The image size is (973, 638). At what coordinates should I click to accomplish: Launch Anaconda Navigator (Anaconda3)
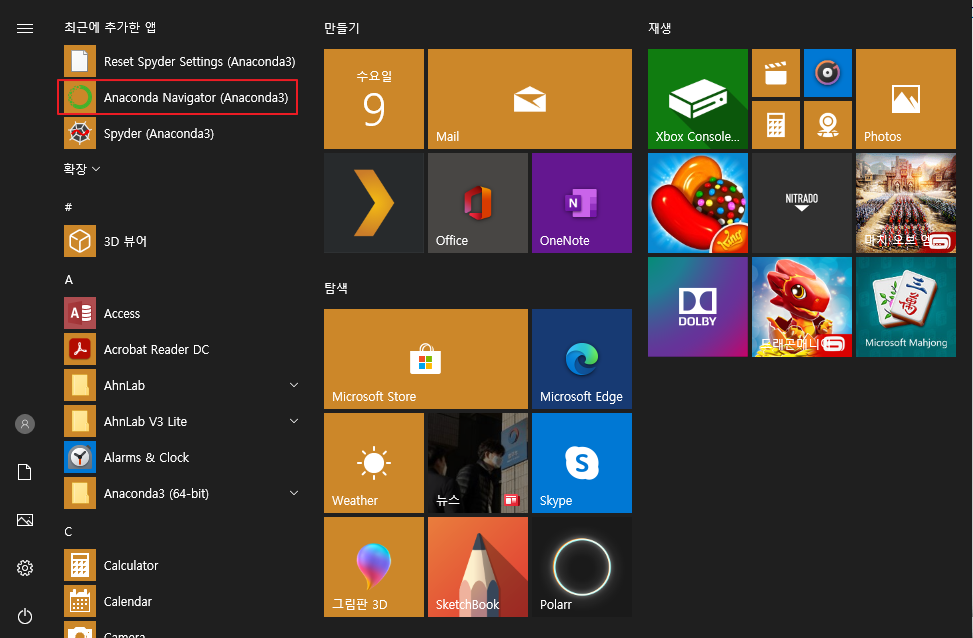pos(178,97)
